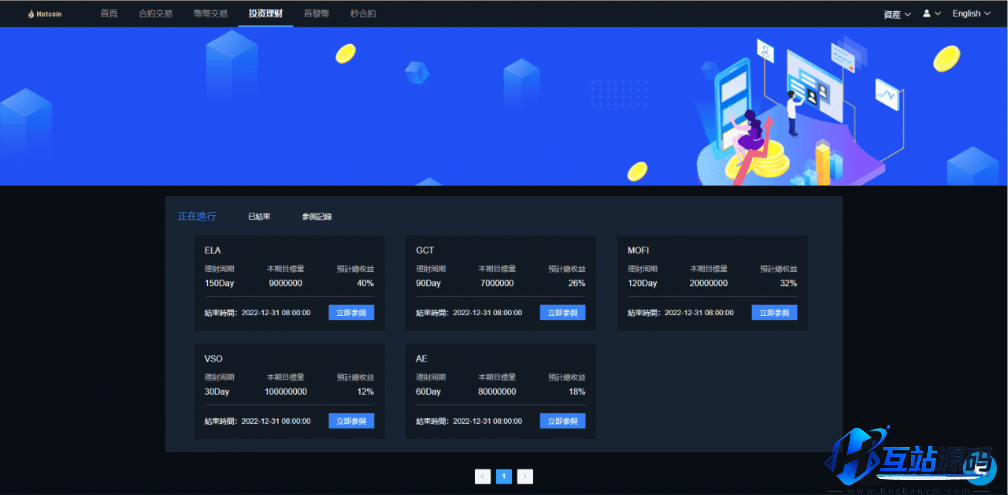Join the GCT plan with 立即參與
This screenshot has height=495, width=1008.
point(562,312)
